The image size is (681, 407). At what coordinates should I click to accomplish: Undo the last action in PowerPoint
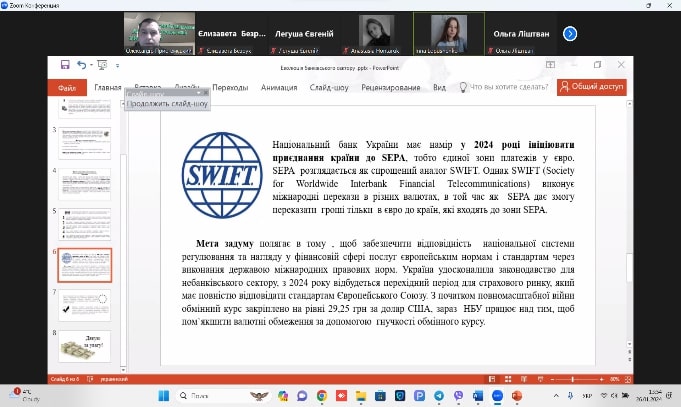coord(81,65)
